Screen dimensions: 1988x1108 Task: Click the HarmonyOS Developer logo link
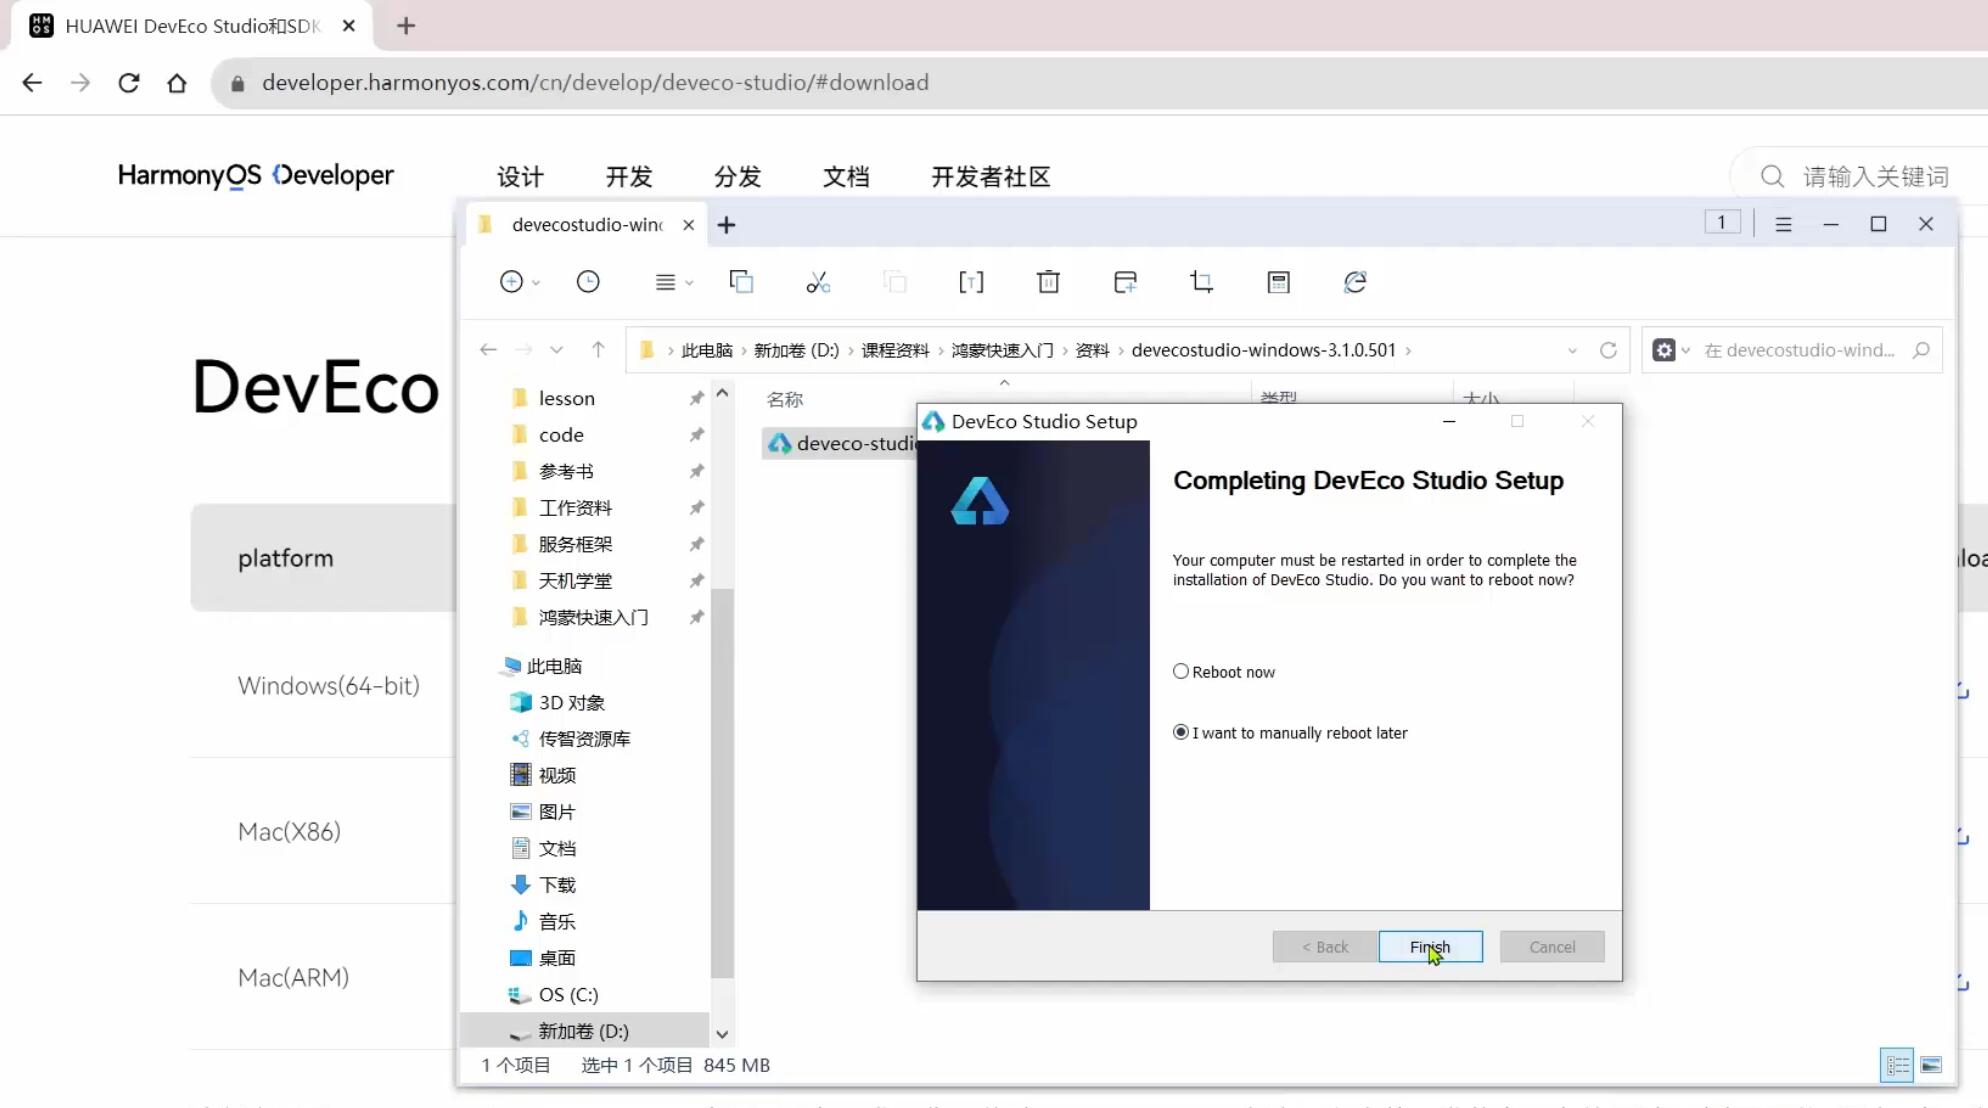pyautogui.click(x=256, y=175)
